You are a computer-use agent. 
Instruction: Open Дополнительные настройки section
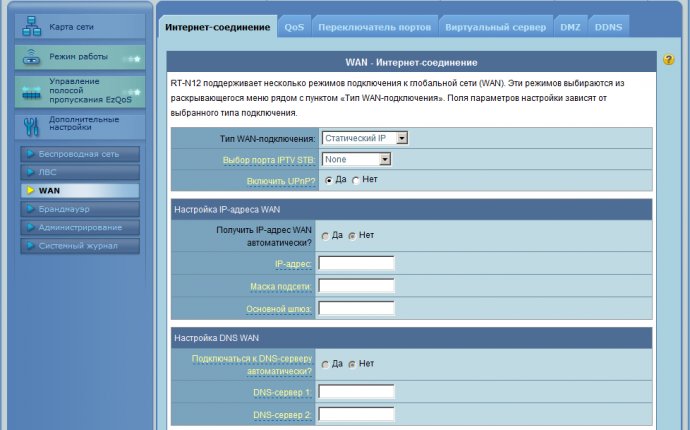click(x=80, y=126)
